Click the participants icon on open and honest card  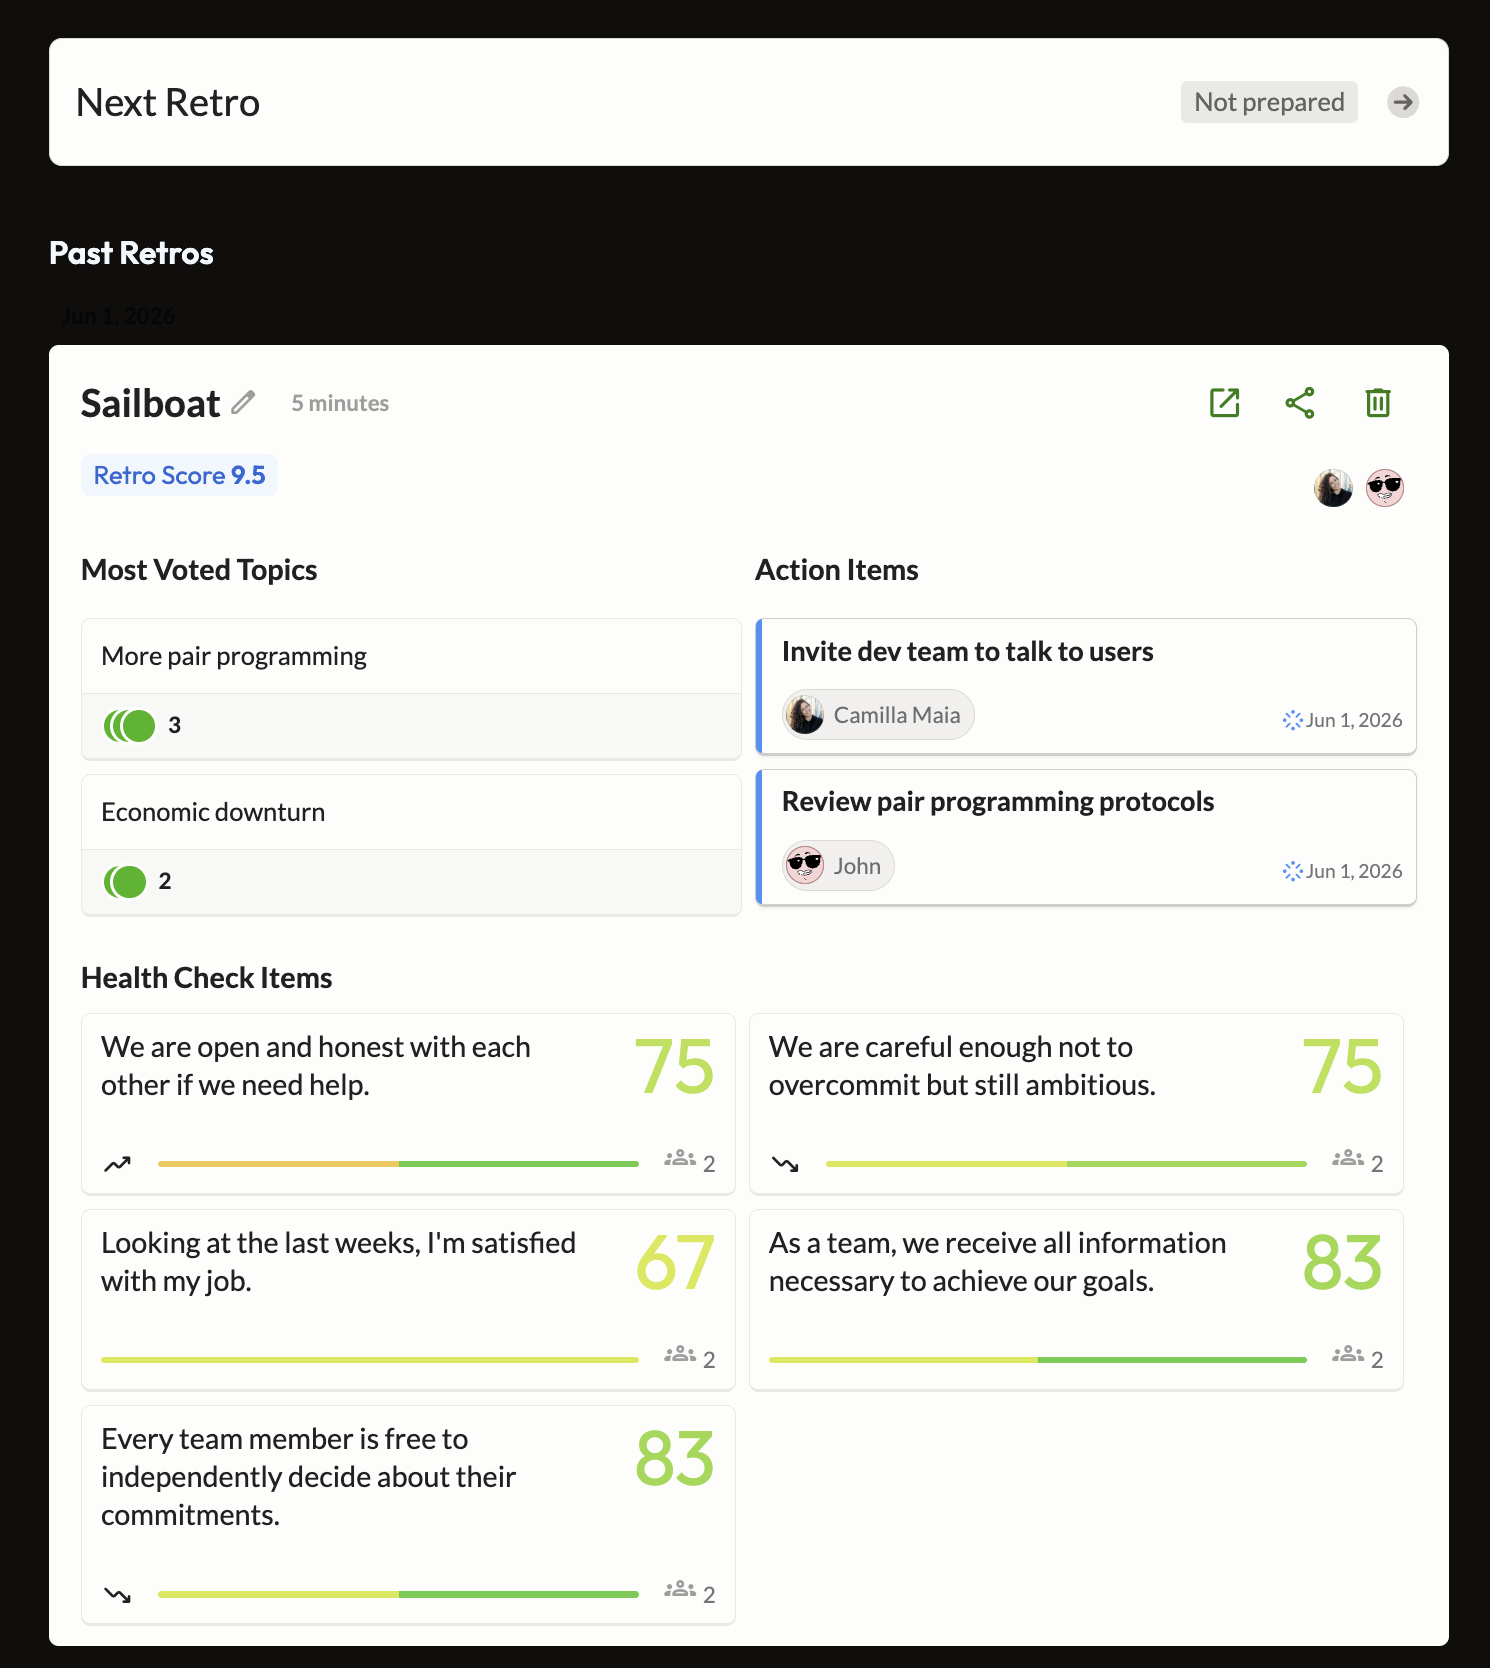pyautogui.click(x=680, y=1159)
